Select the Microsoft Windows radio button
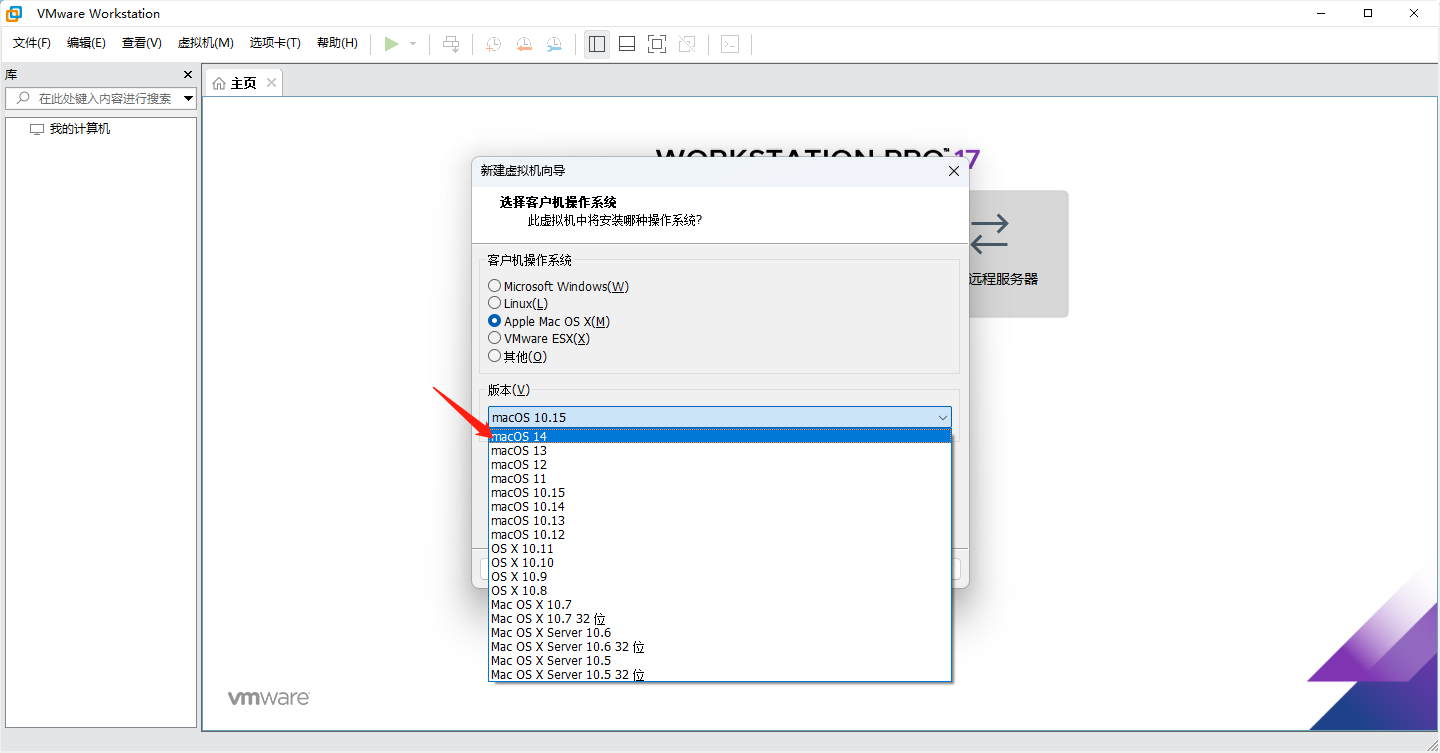This screenshot has width=1440, height=753. click(x=494, y=286)
